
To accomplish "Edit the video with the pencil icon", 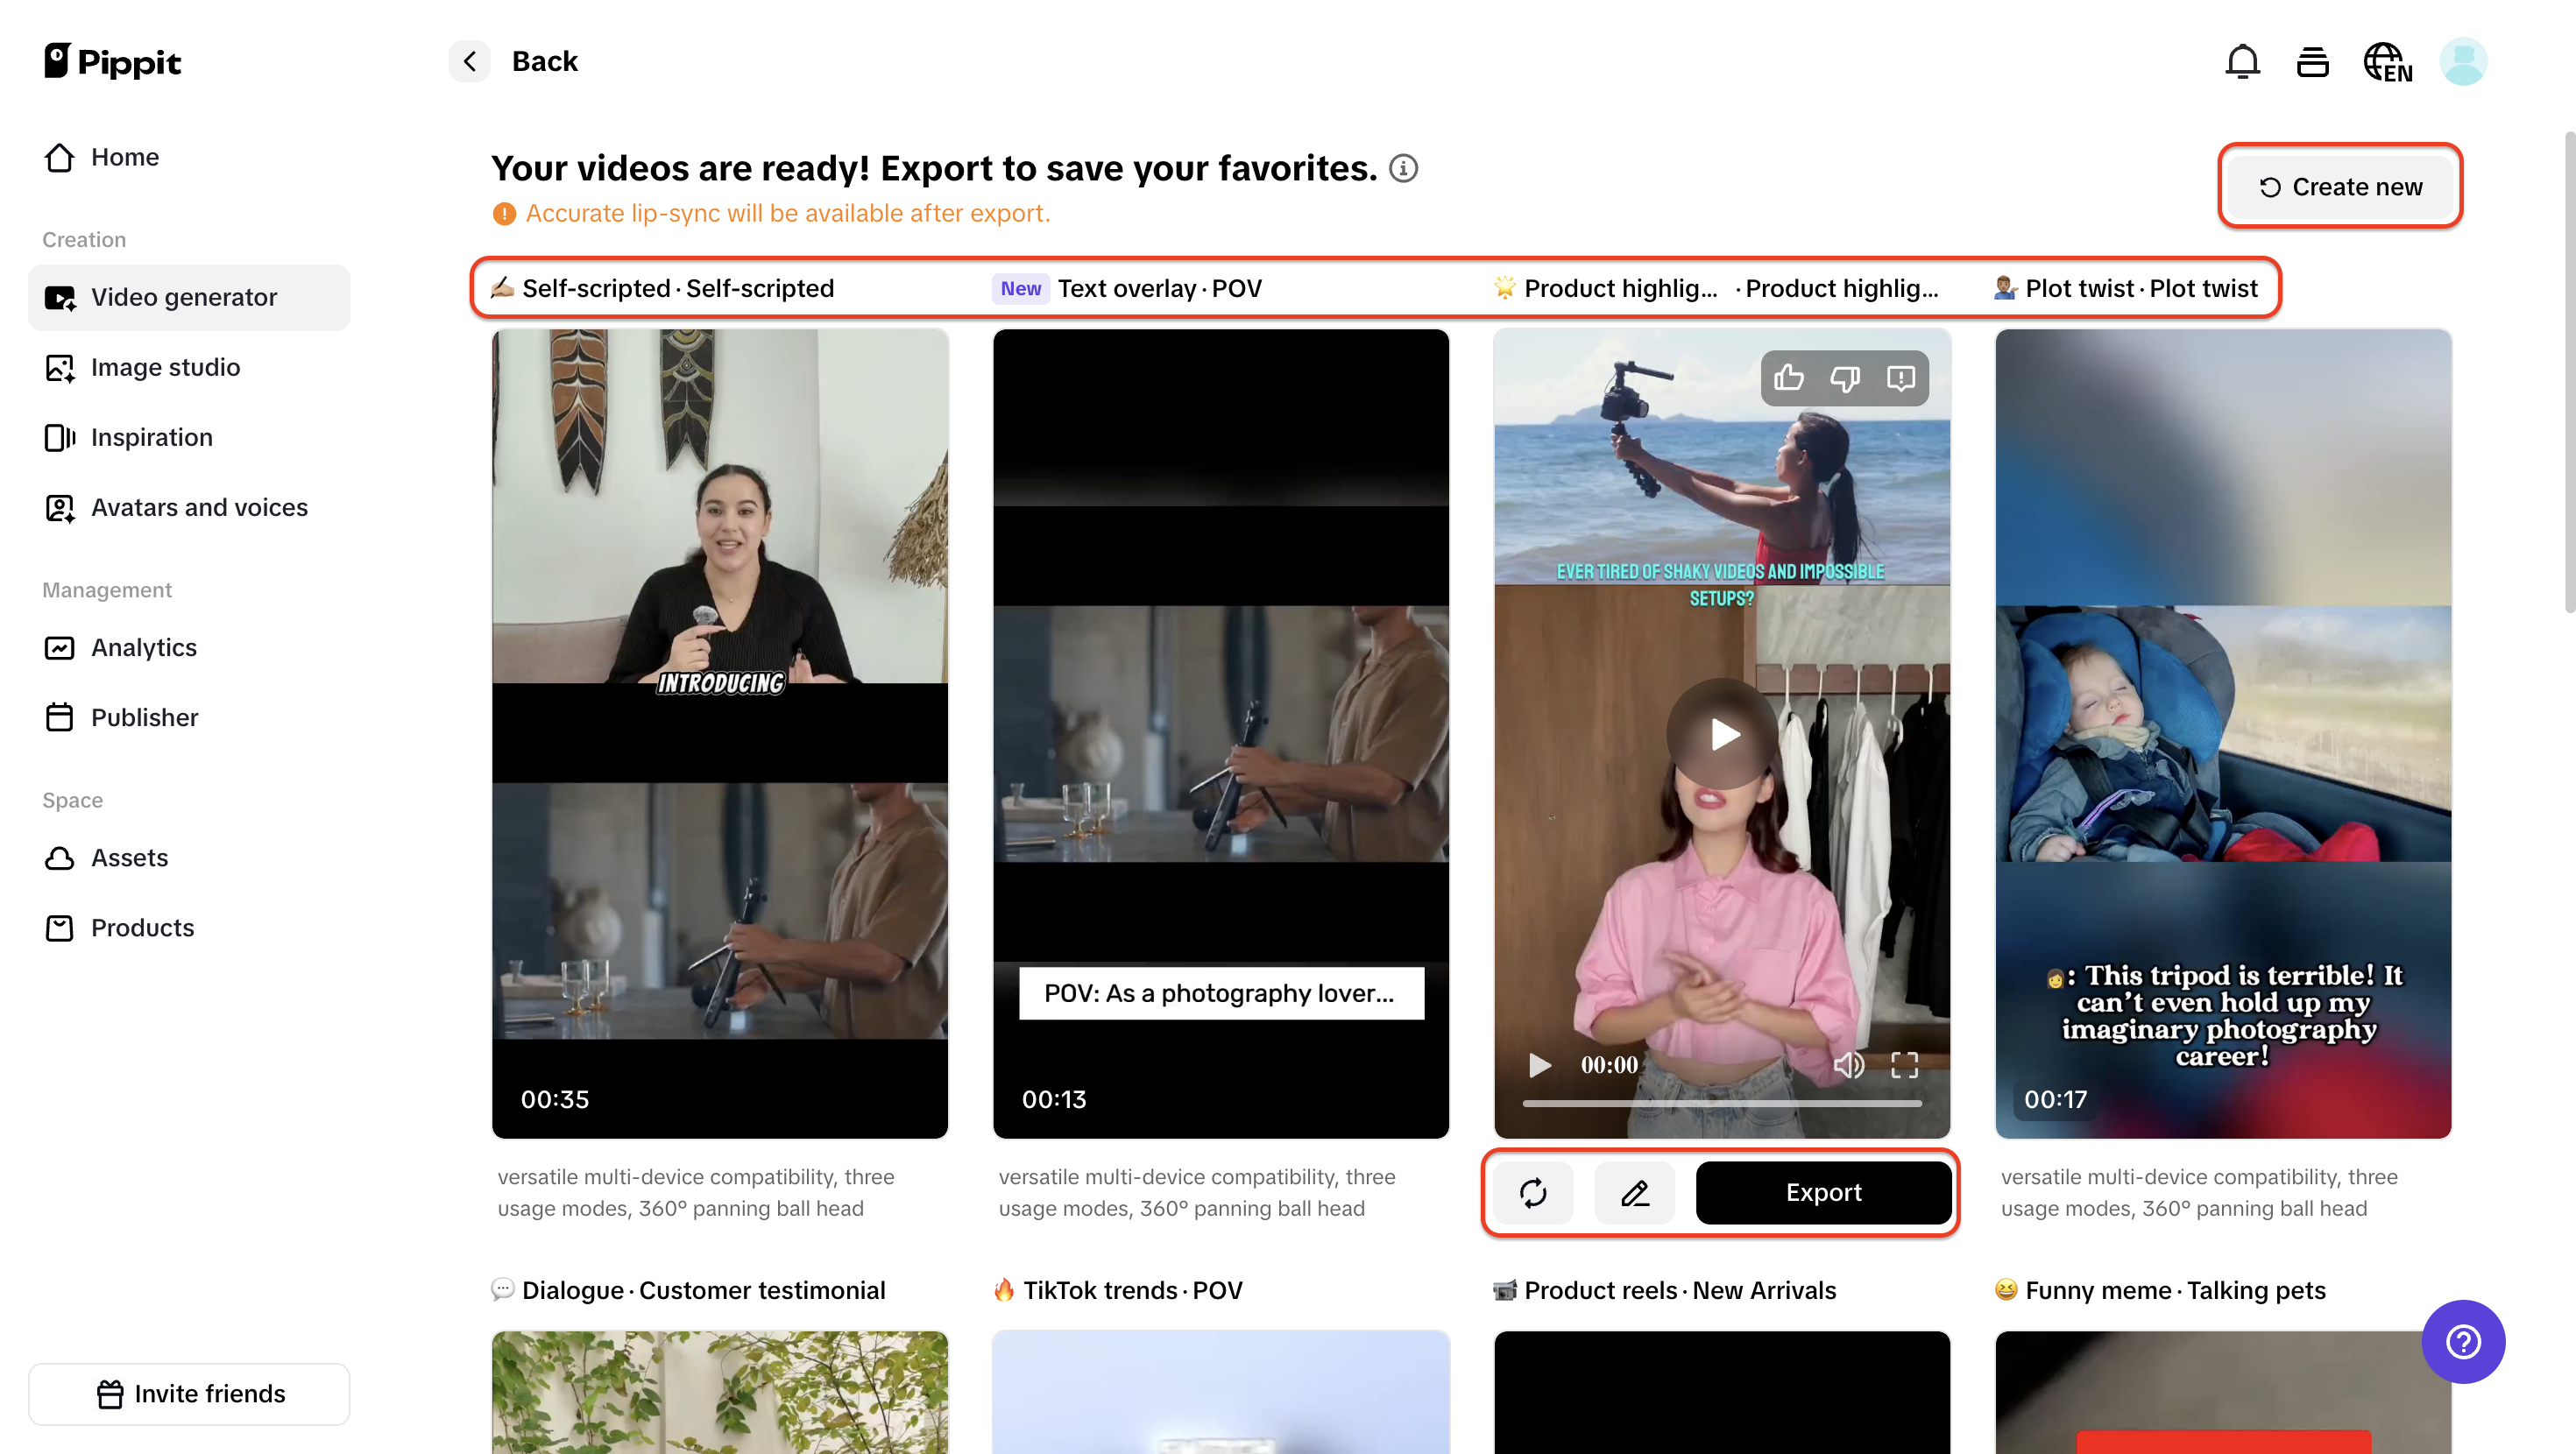I will 1634,1192.
